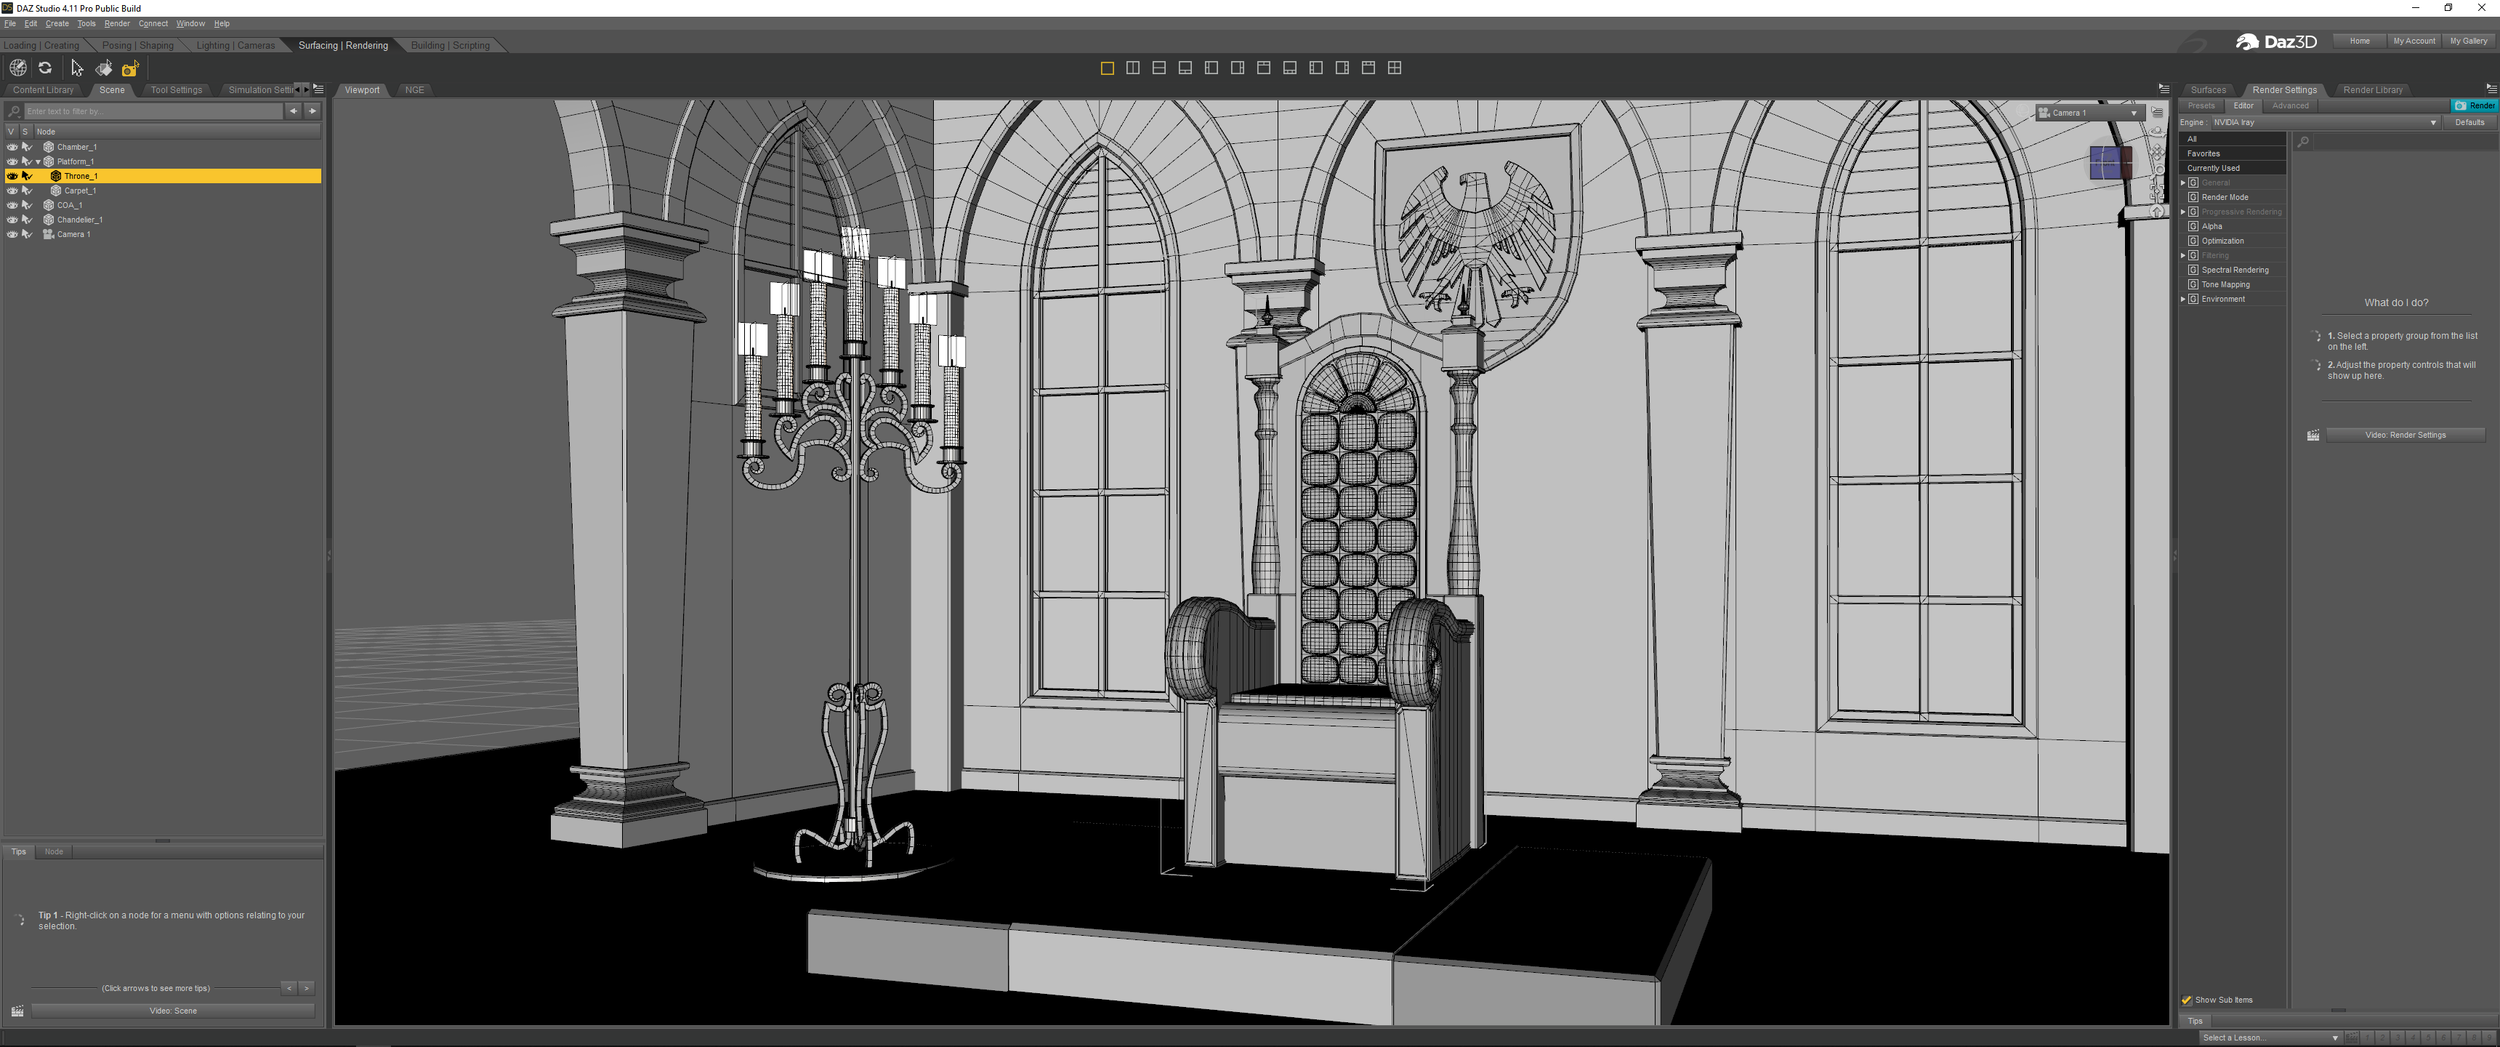Activate the Surface Selection tool
The image size is (2500, 1047).
(104, 68)
